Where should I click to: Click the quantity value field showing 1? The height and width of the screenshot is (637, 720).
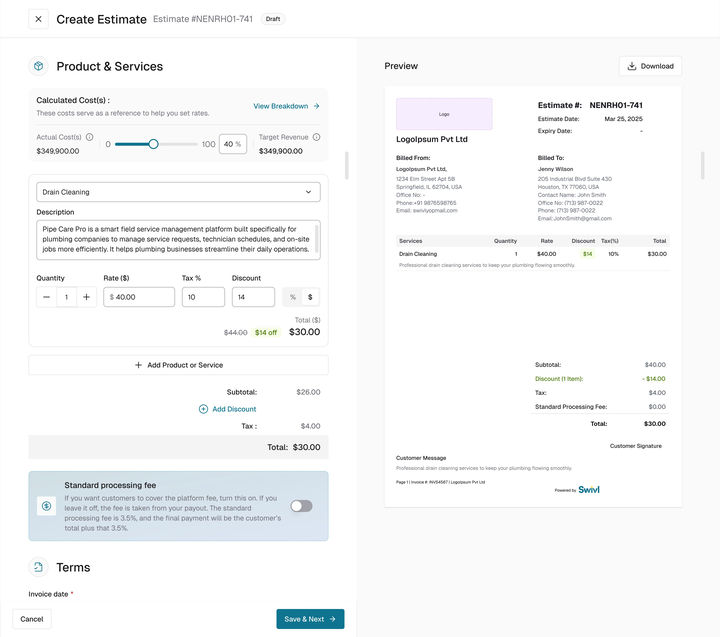coord(67,297)
